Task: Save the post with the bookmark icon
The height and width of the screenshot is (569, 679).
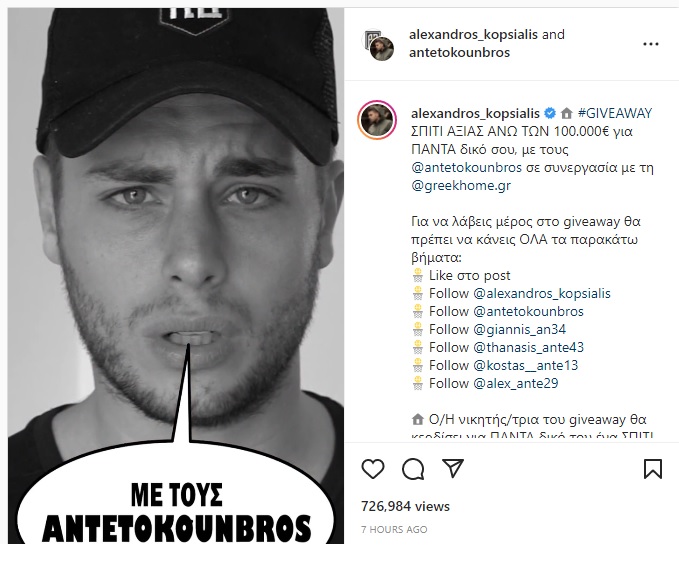Action: click(x=653, y=469)
